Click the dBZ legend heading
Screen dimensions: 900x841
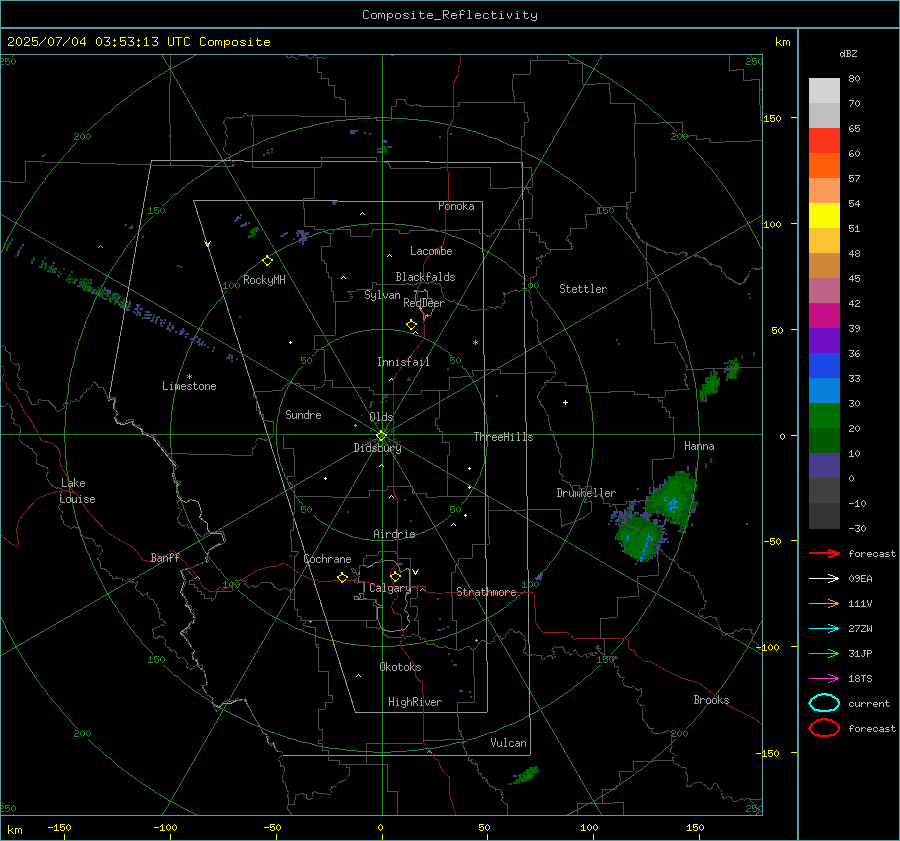(x=848, y=53)
